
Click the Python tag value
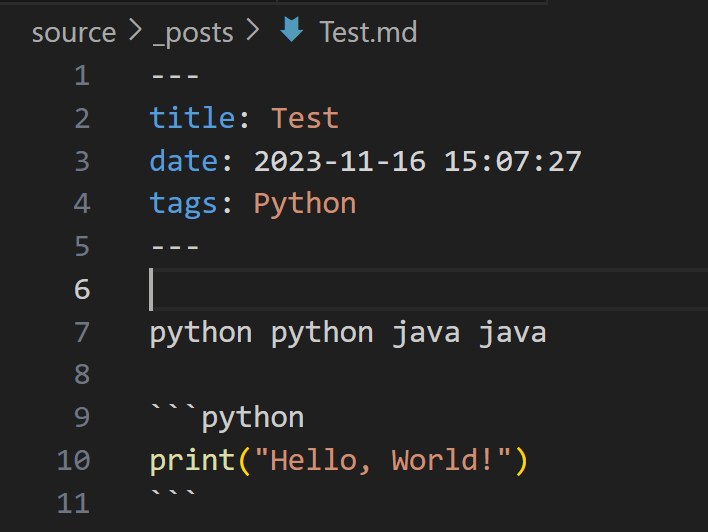click(x=305, y=204)
